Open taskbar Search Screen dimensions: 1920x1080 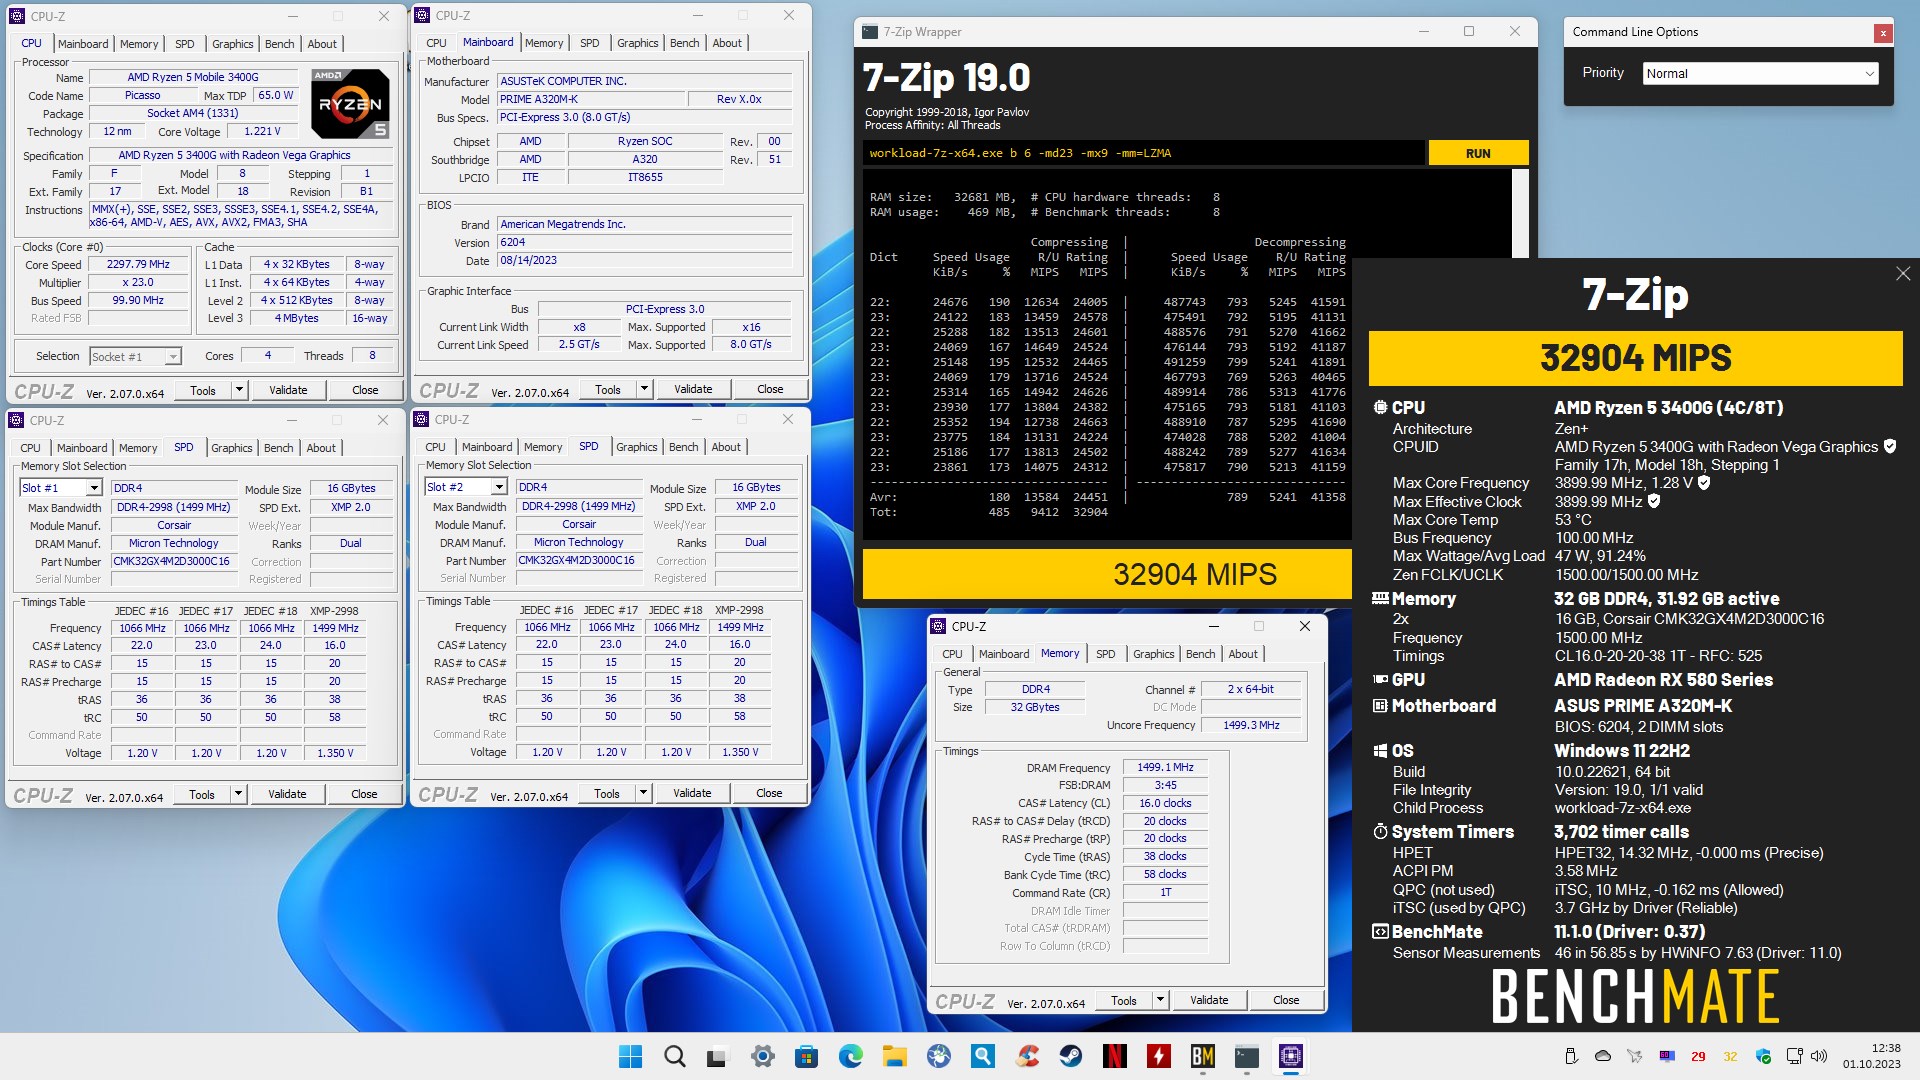click(x=675, y=1056)
